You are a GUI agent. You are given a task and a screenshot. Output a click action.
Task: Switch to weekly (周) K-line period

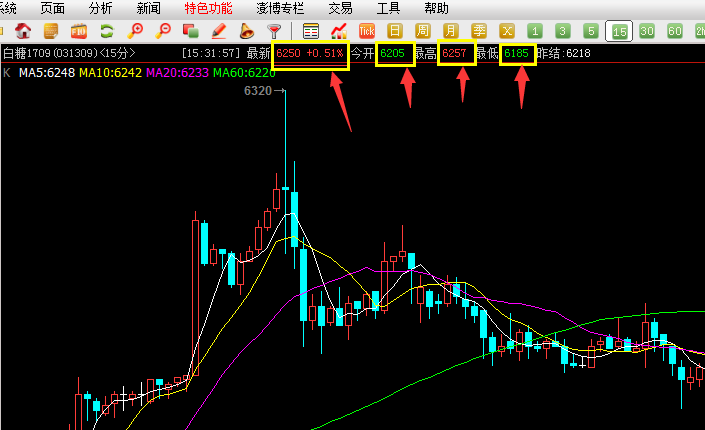click(423, 31)
